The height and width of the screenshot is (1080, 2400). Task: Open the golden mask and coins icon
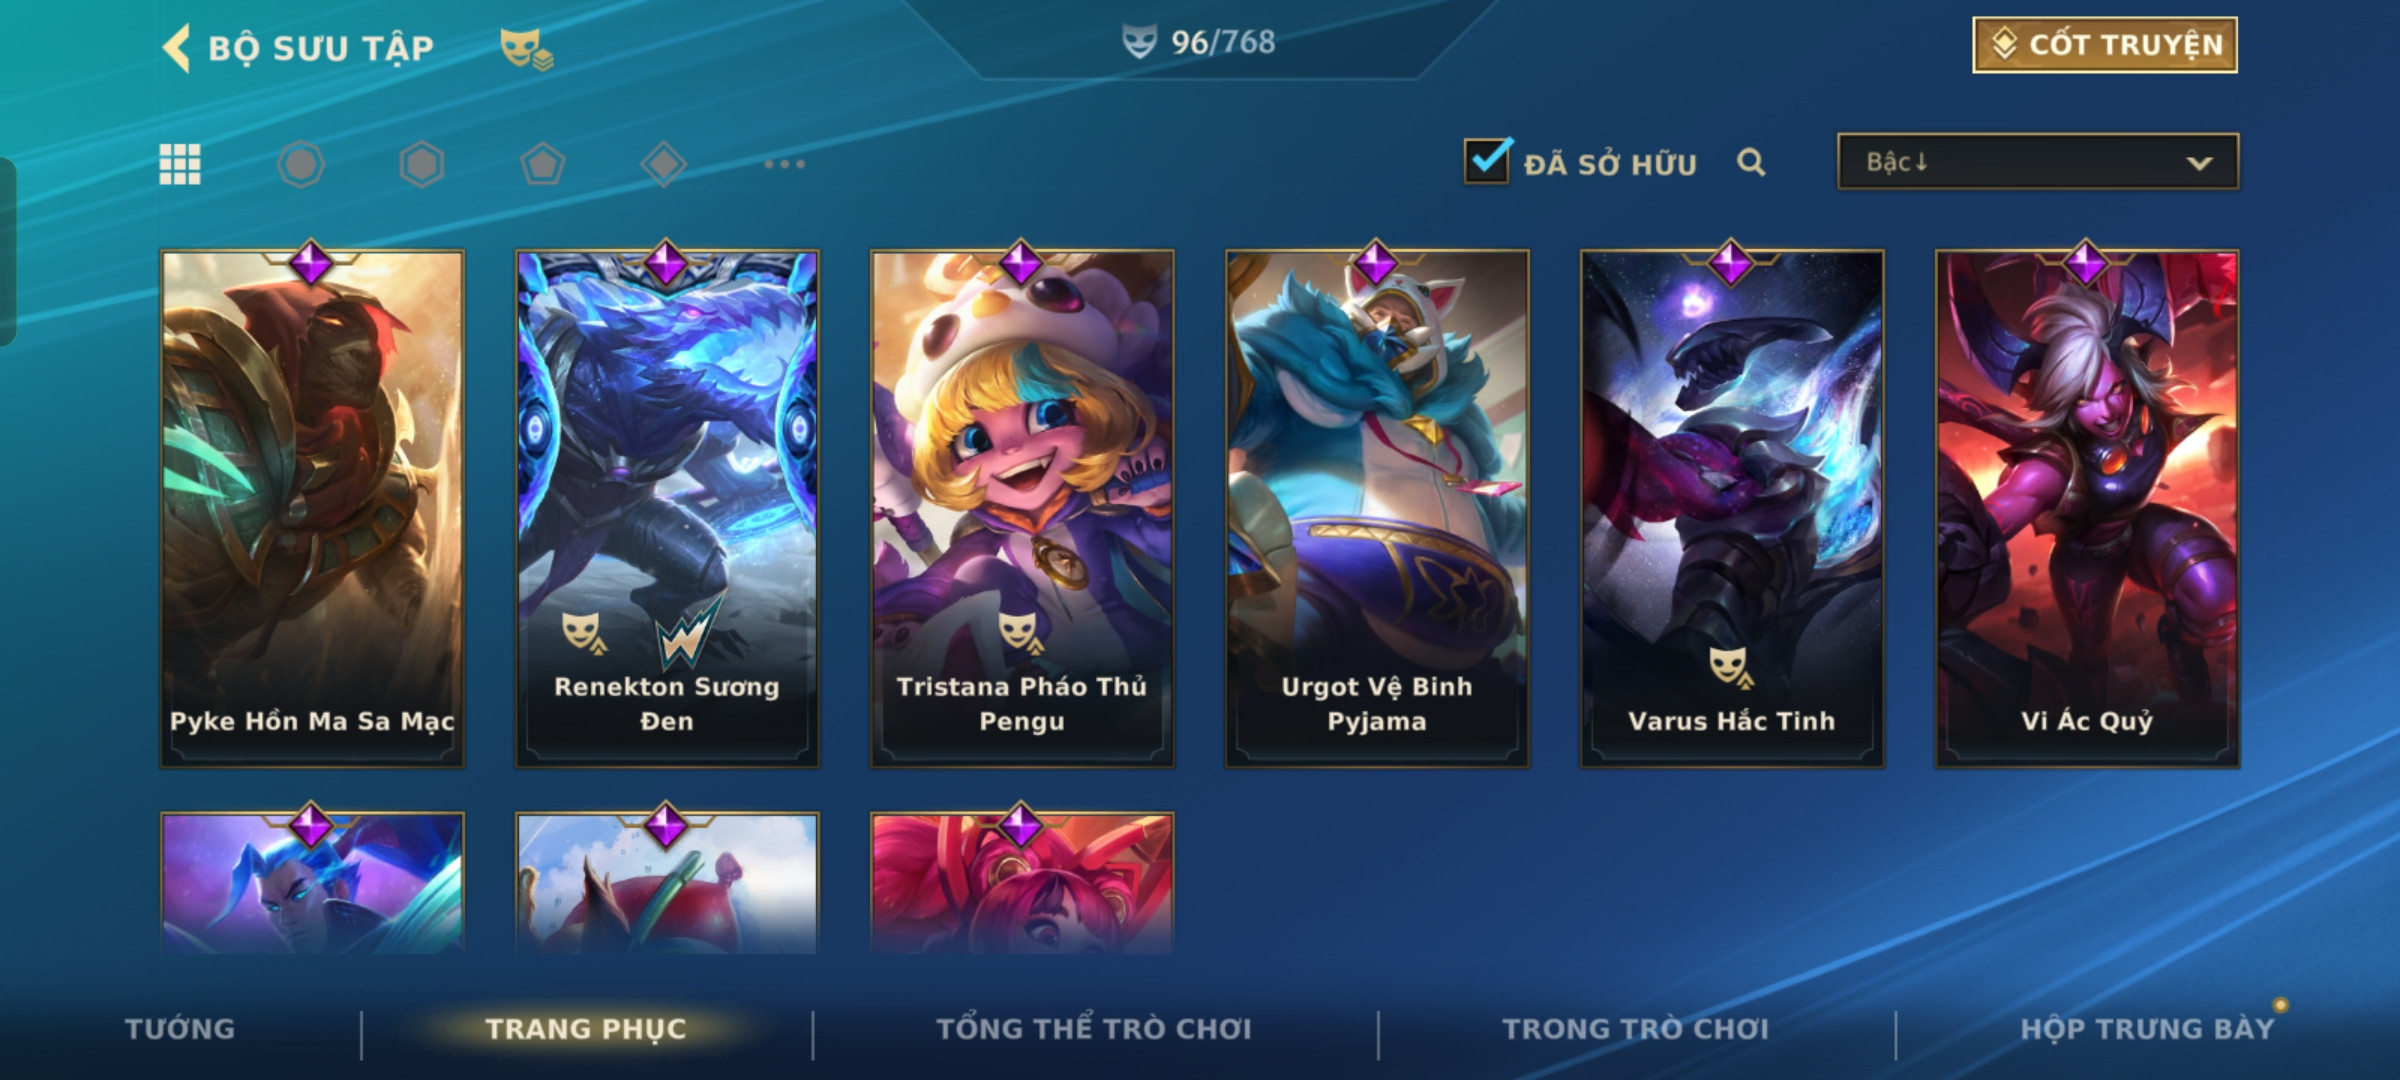tap(526, 48)
